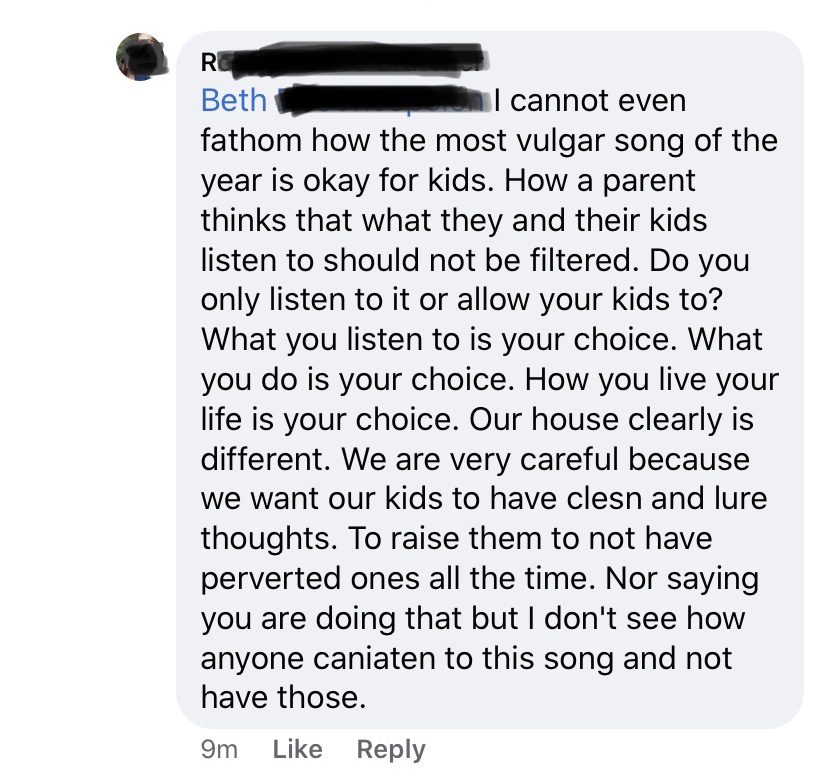827x782 pixels.
Task: Reply to this comment
Action: click(x=391, y=749)
